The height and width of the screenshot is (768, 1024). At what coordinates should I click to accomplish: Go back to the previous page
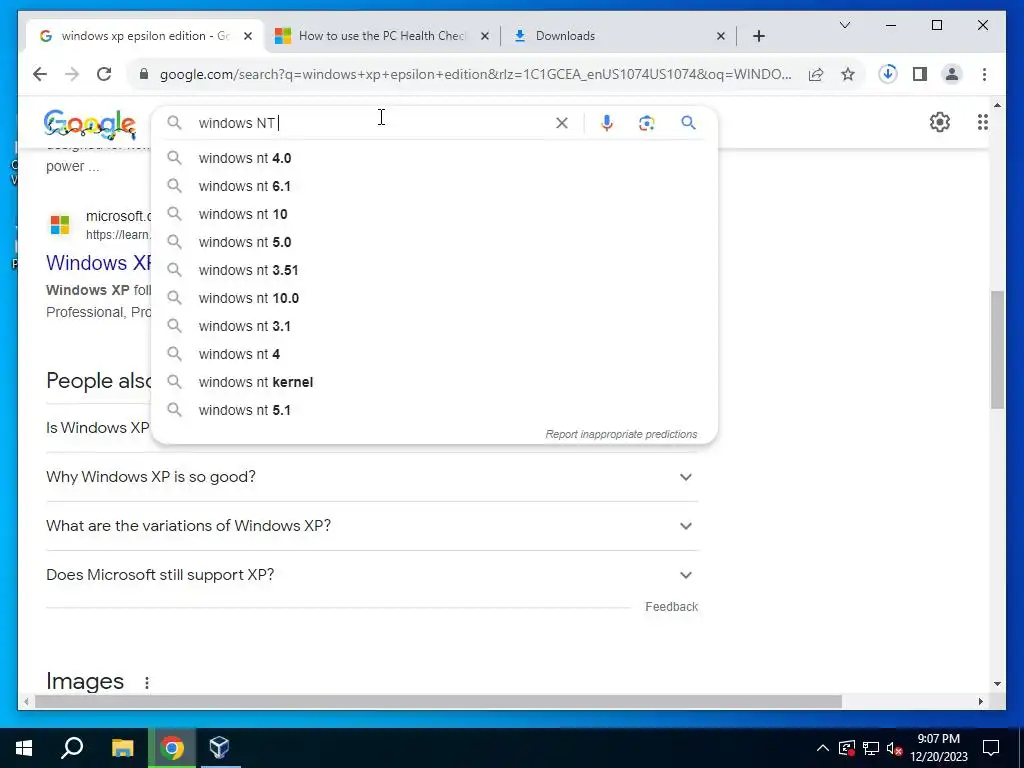coord(40,74)
